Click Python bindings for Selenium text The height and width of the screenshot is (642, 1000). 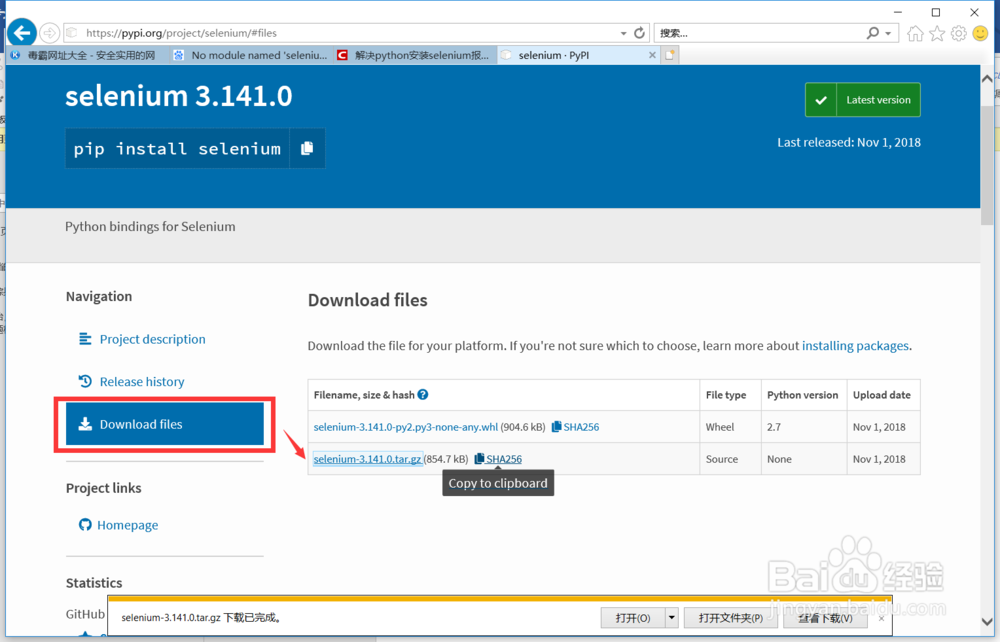tap(150, 226)
